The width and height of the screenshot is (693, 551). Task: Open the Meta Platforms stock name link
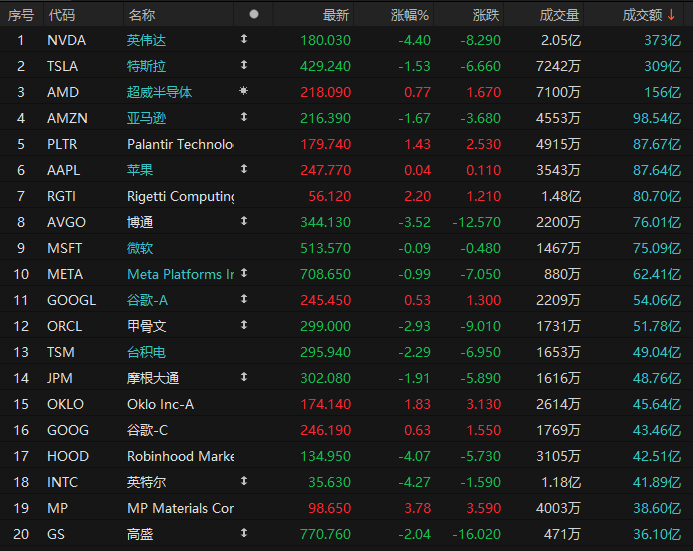click(x=180, y=275)
